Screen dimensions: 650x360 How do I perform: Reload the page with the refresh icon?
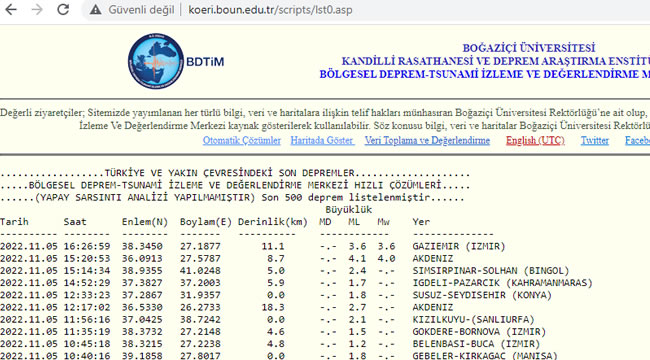click(x=63, y=10)
